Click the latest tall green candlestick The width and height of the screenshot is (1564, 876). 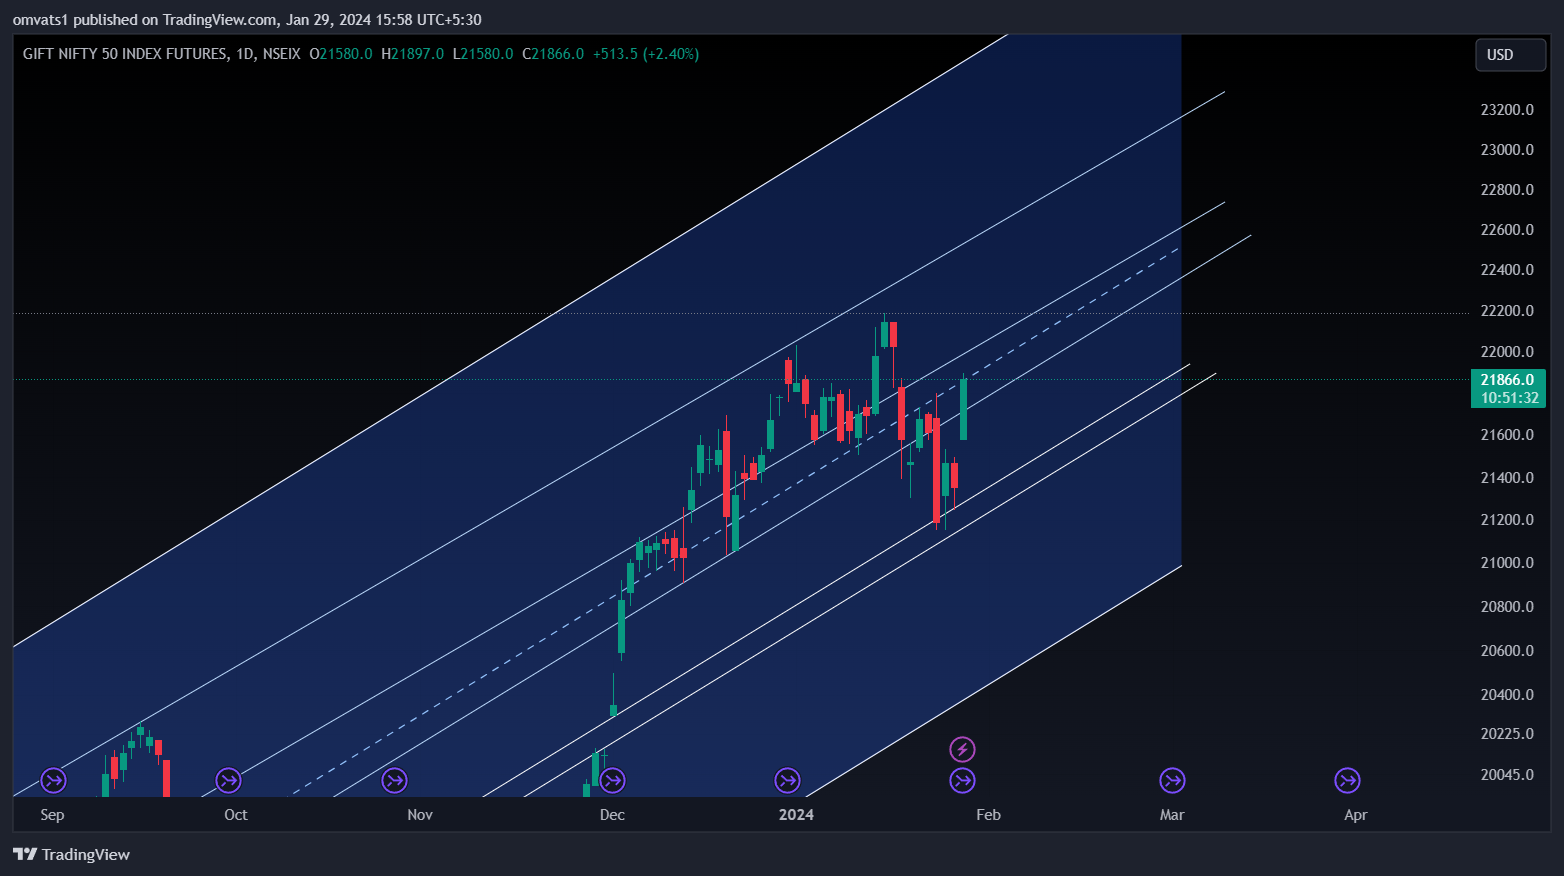click(x=964, y=408)
